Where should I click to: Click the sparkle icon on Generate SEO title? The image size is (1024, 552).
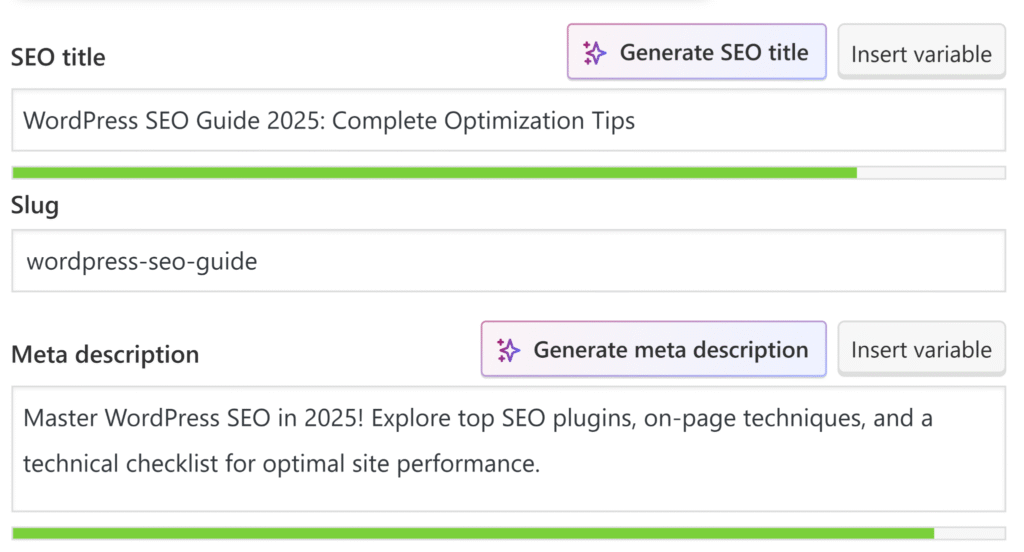[x=594, y=53]
